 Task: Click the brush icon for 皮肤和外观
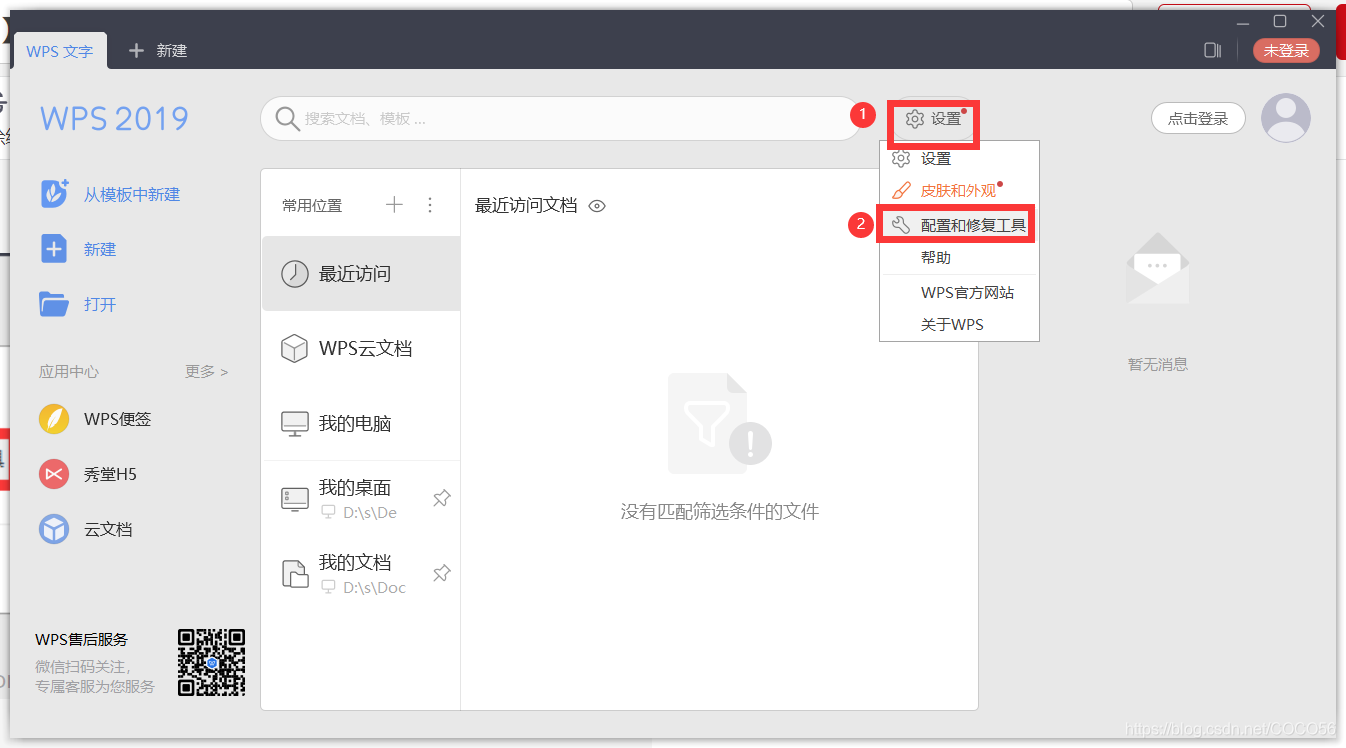point(901,190)
